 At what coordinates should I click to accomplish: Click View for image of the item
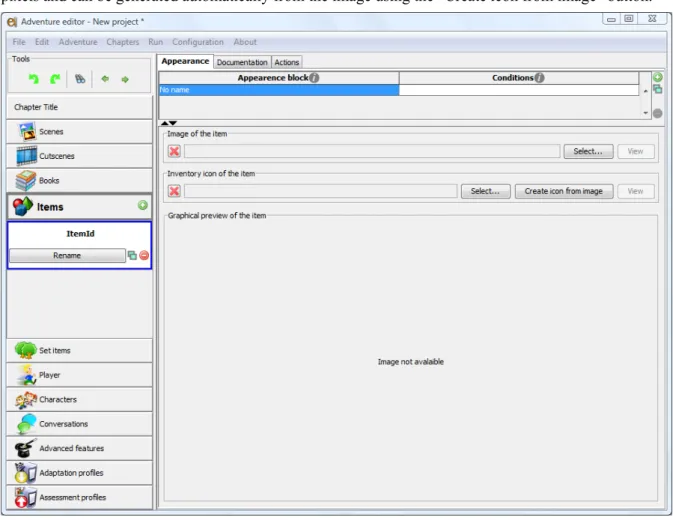pos(635,151)
